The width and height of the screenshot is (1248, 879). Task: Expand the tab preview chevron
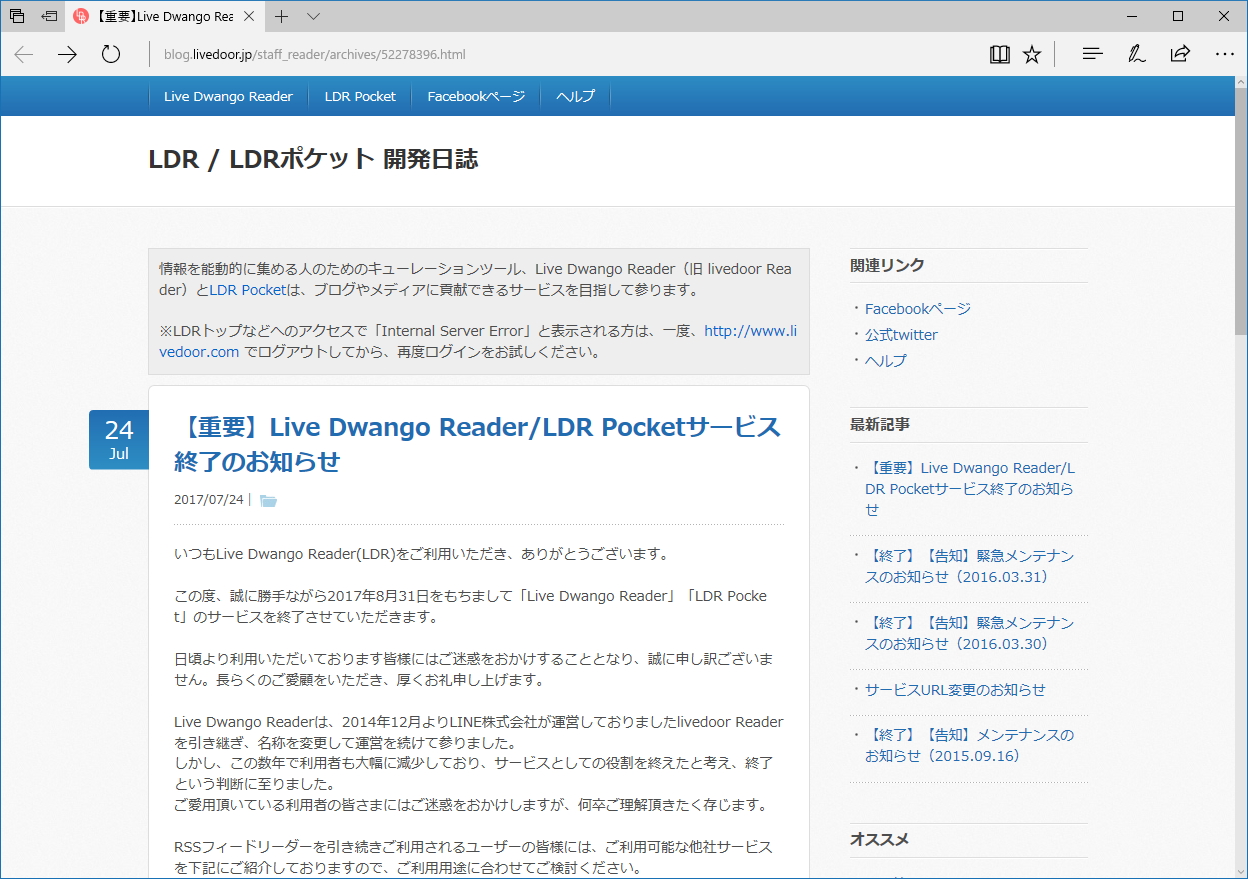tap(313, 16)
